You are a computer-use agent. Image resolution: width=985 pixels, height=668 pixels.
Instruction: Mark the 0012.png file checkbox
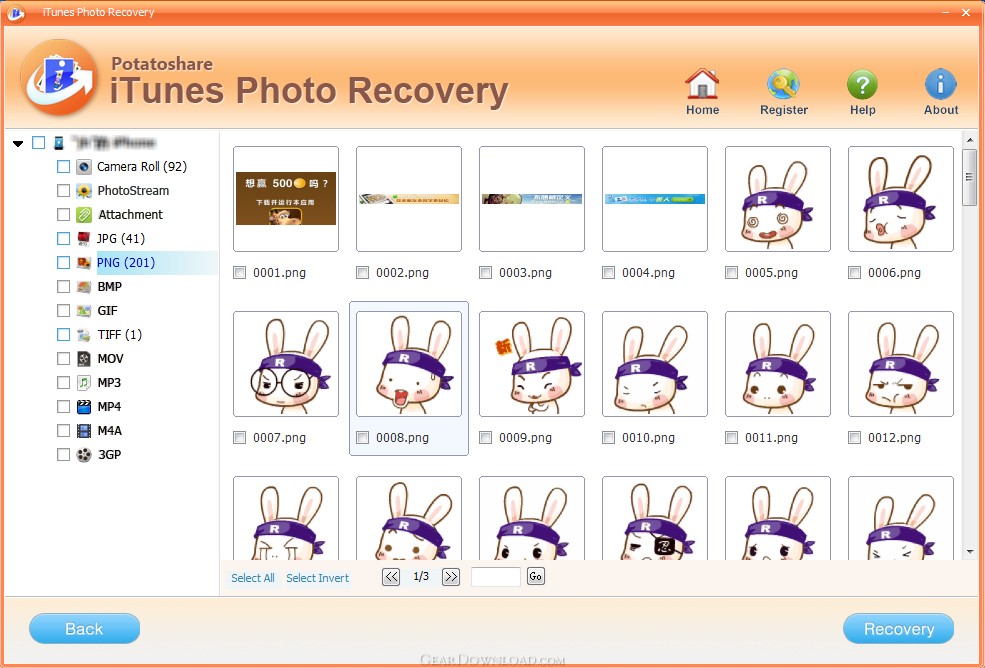pos(854,437)
